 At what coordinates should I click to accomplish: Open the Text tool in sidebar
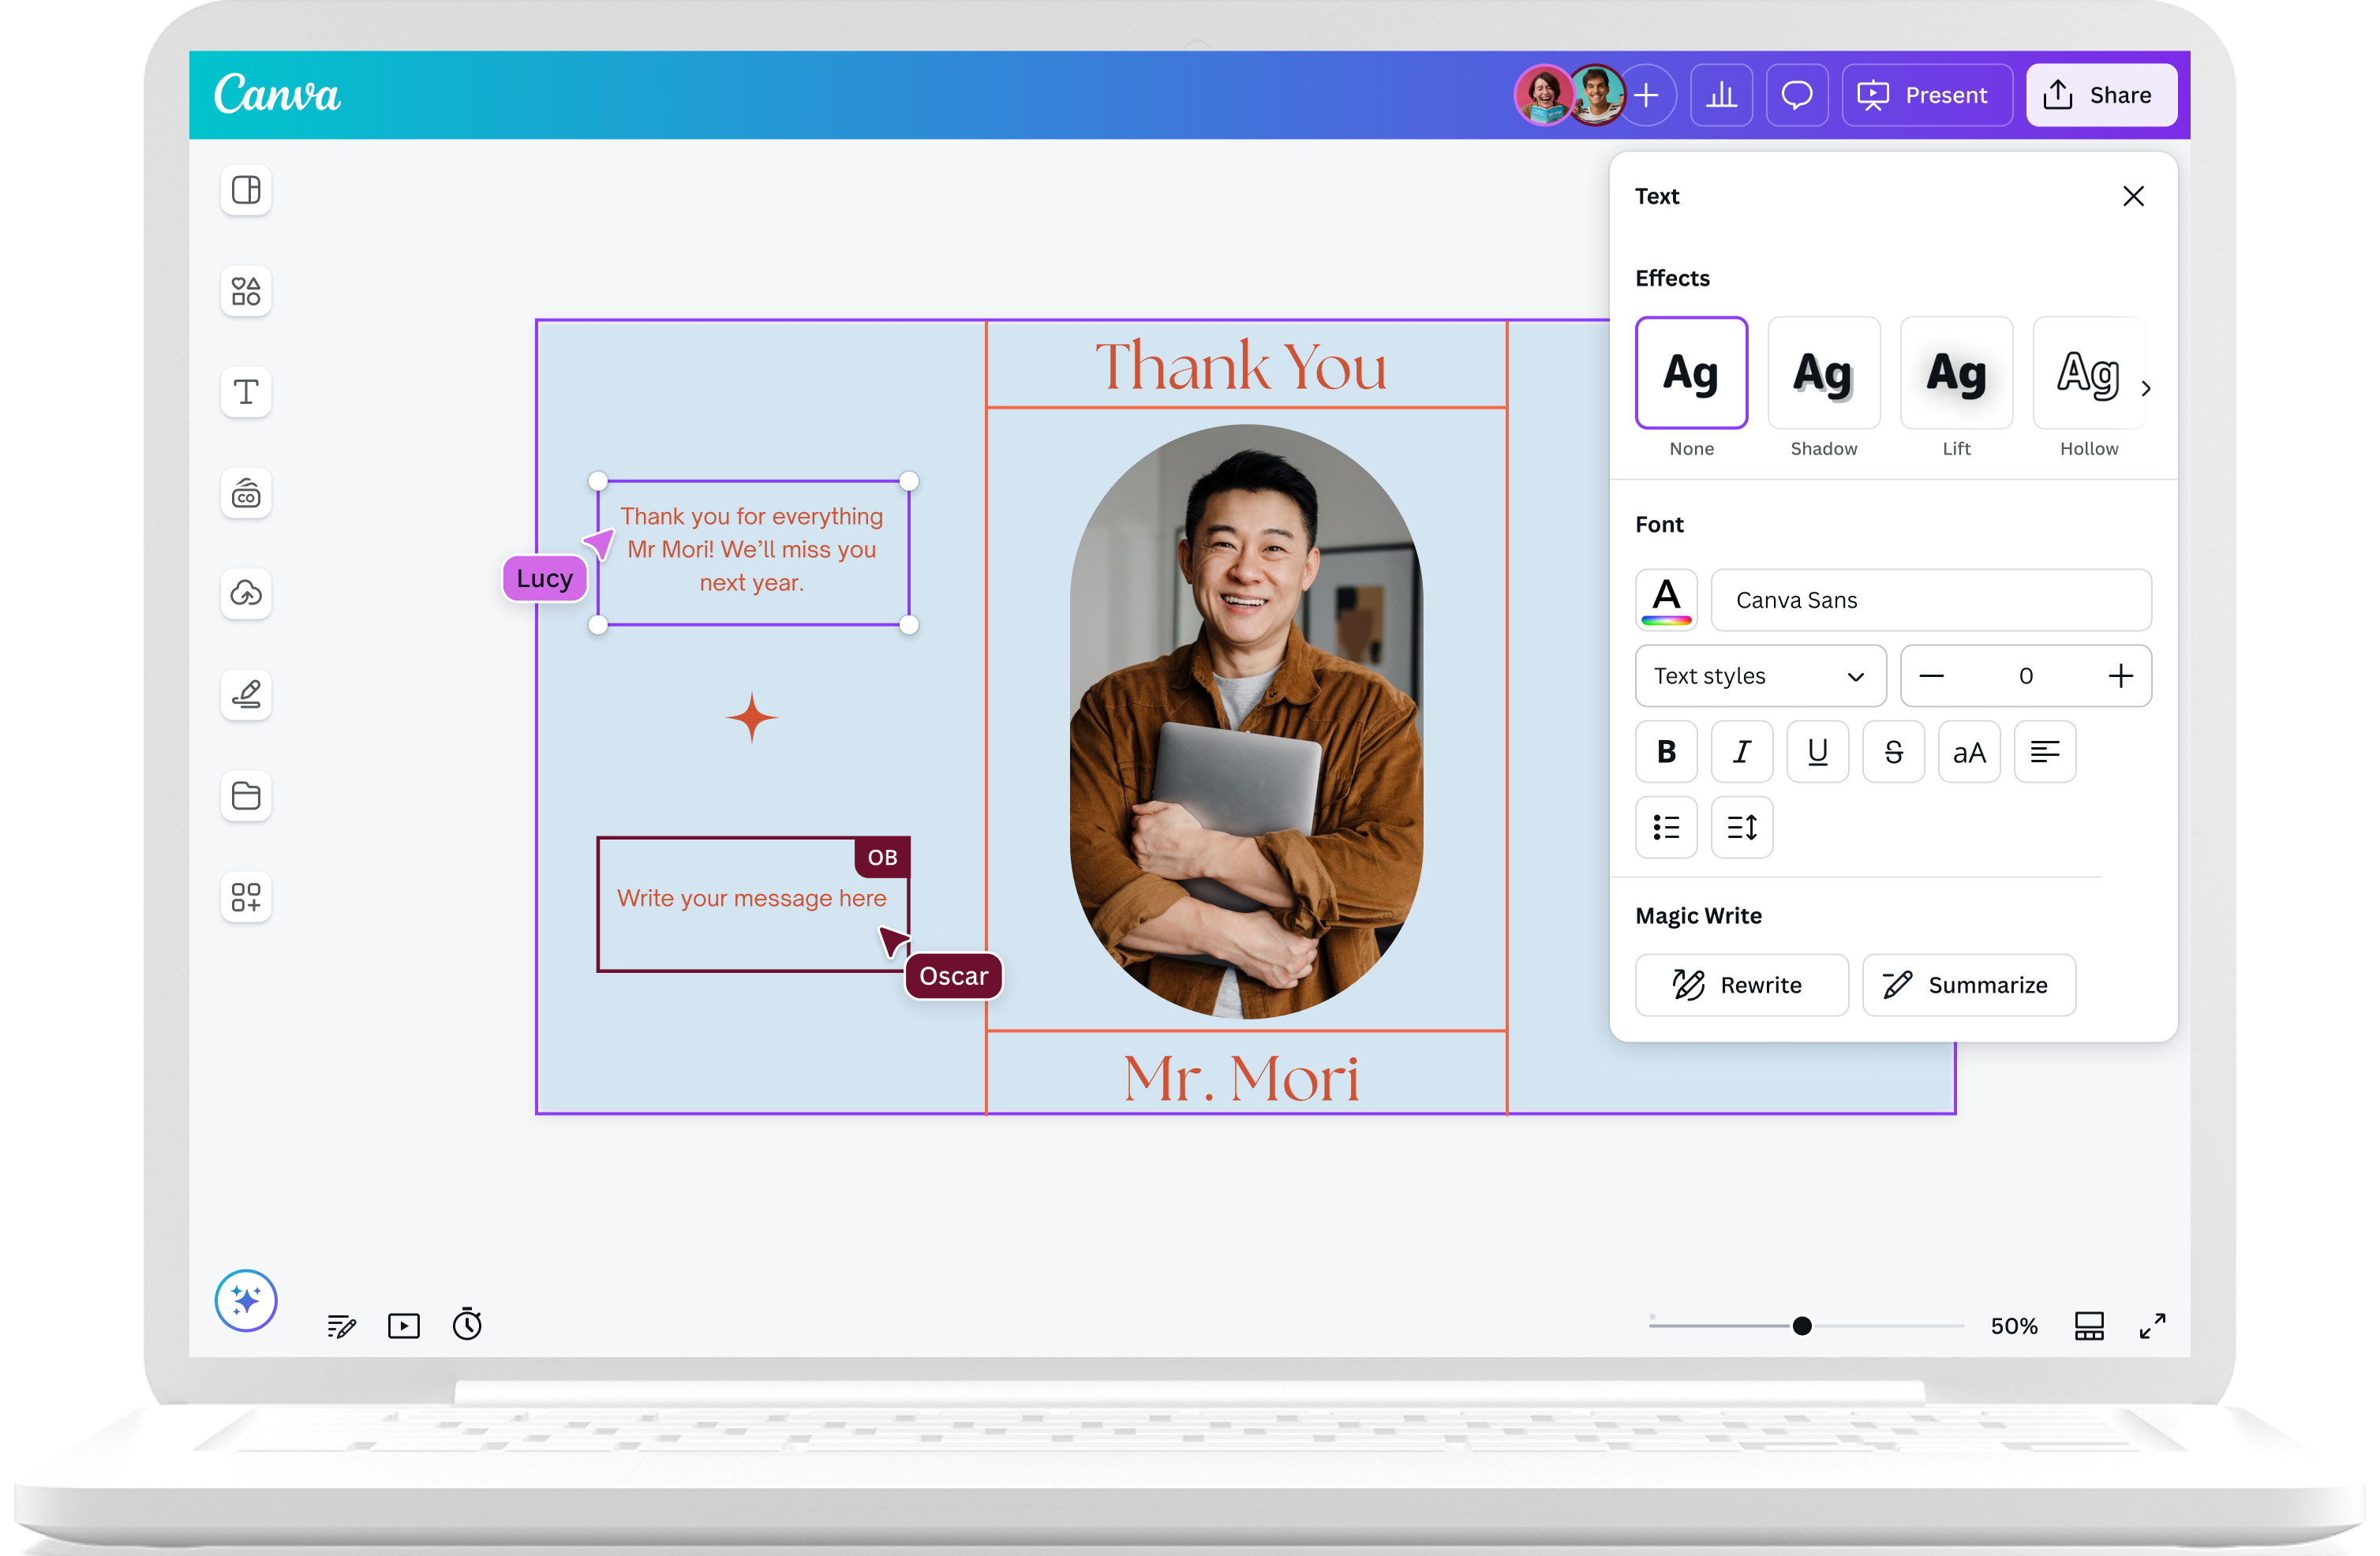click(246, 391)
